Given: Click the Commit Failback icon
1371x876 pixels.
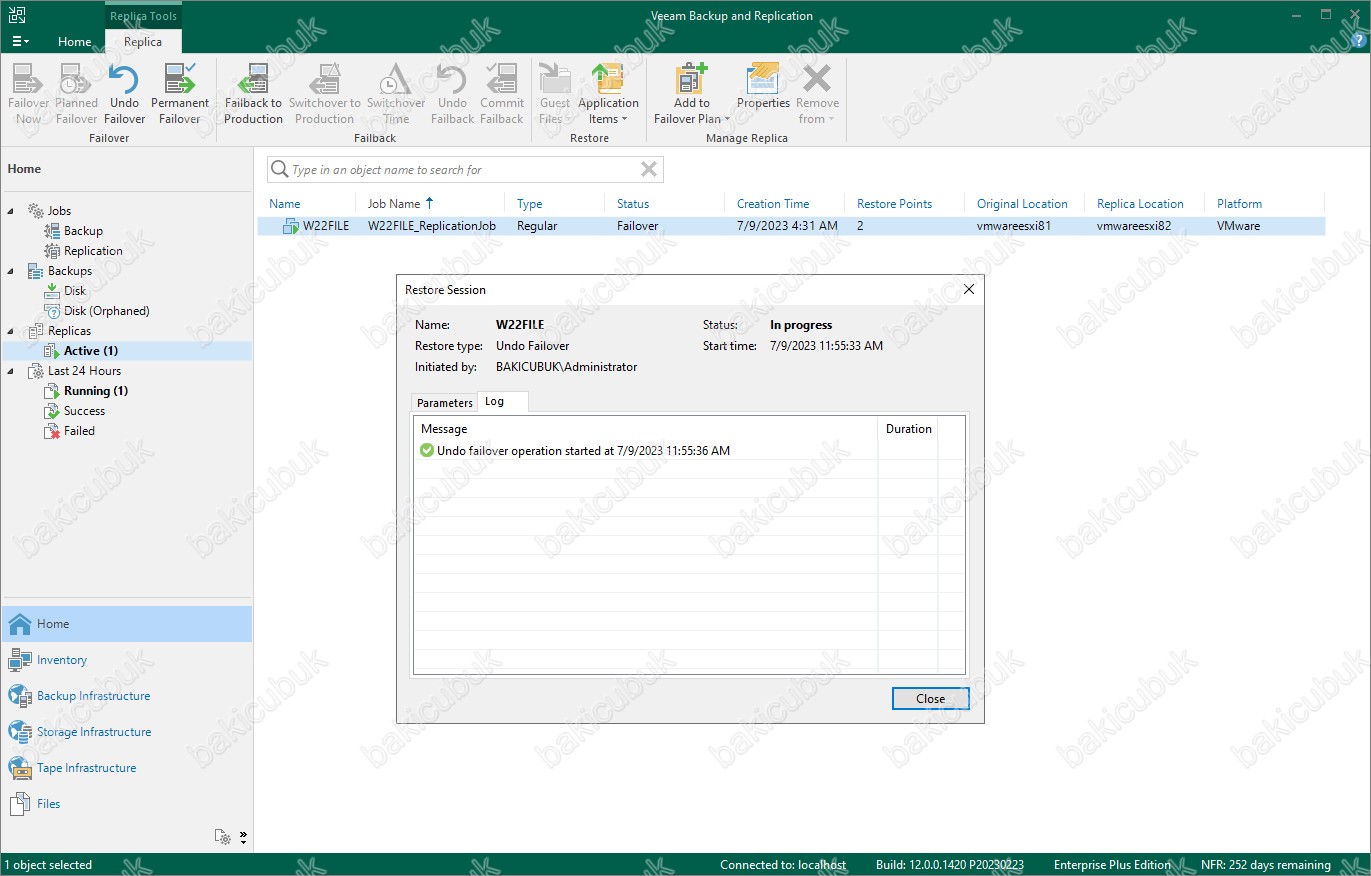Looking at the screenshot, I should [x=502, y=95].
